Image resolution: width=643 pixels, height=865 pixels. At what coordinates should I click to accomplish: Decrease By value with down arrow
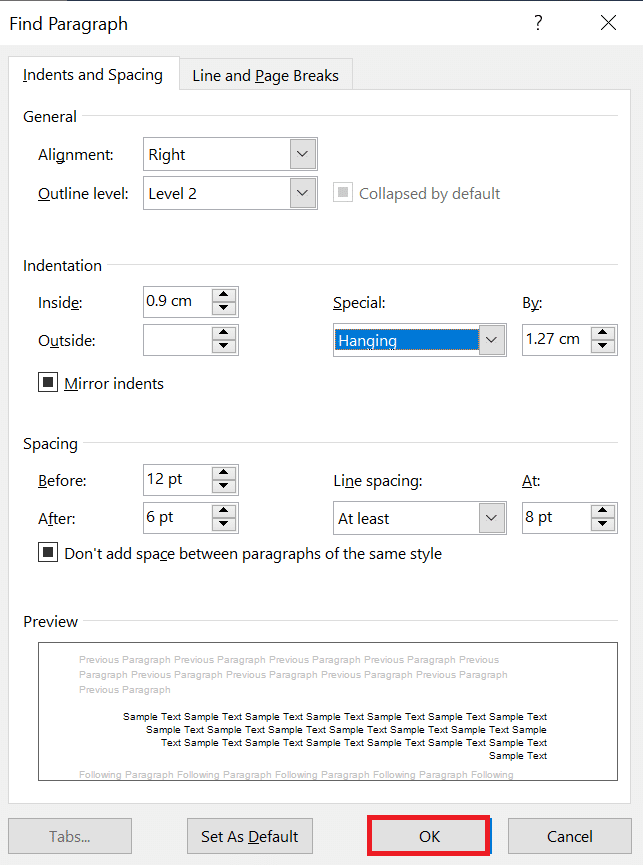[603, 347]
